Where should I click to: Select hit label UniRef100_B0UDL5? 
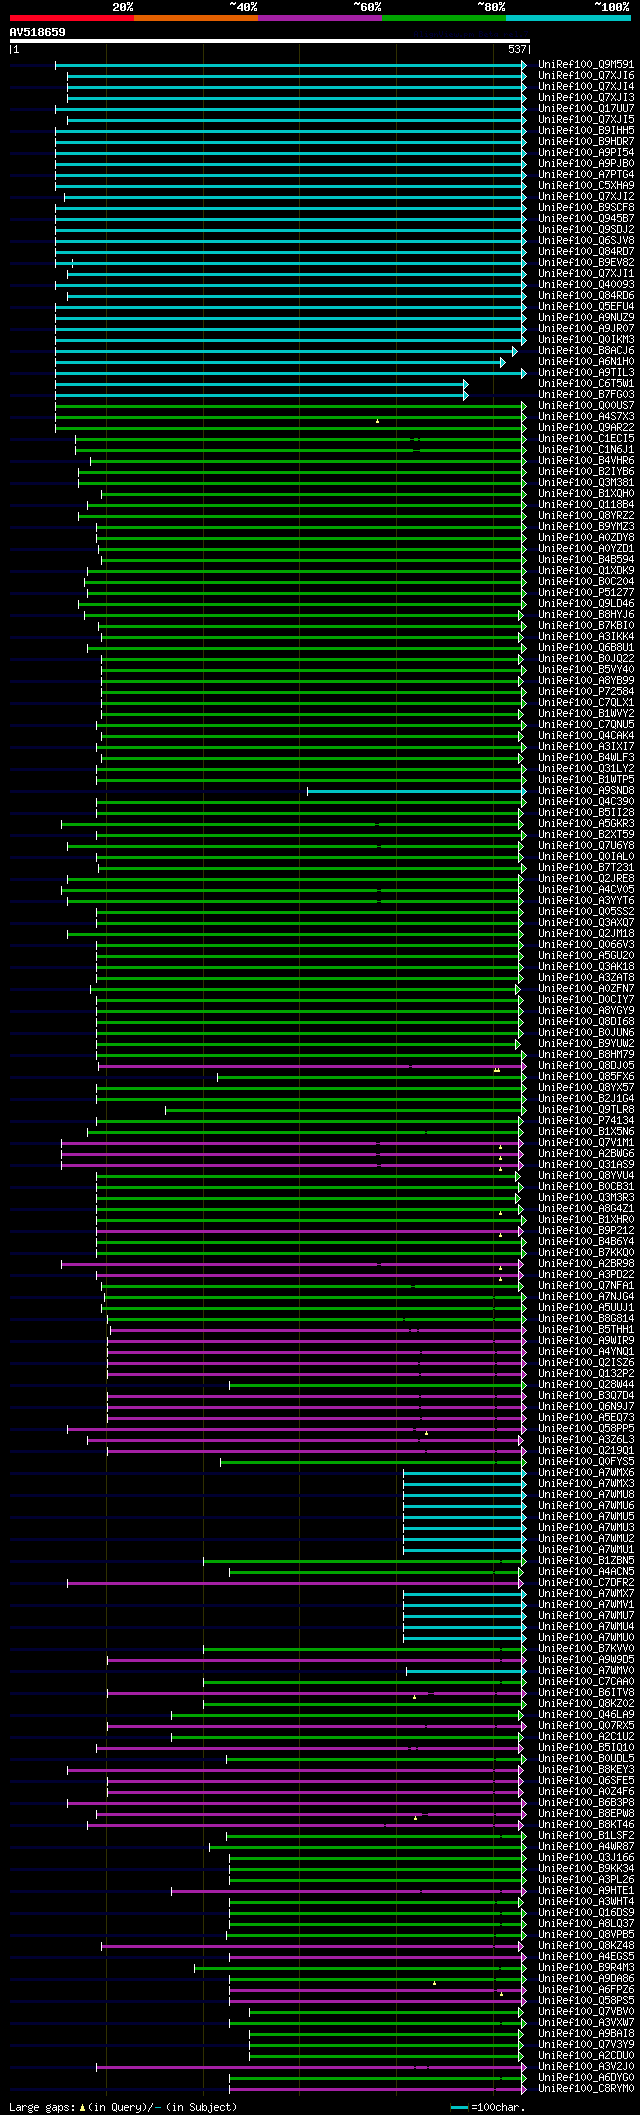586,1758
